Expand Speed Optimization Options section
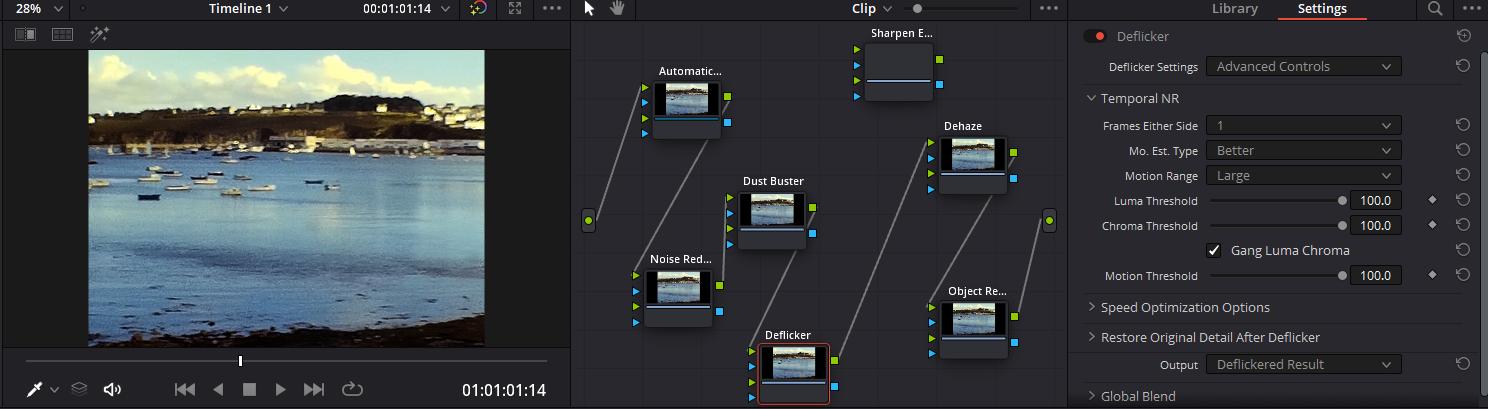1488x409 pixels. [1184, 307]
